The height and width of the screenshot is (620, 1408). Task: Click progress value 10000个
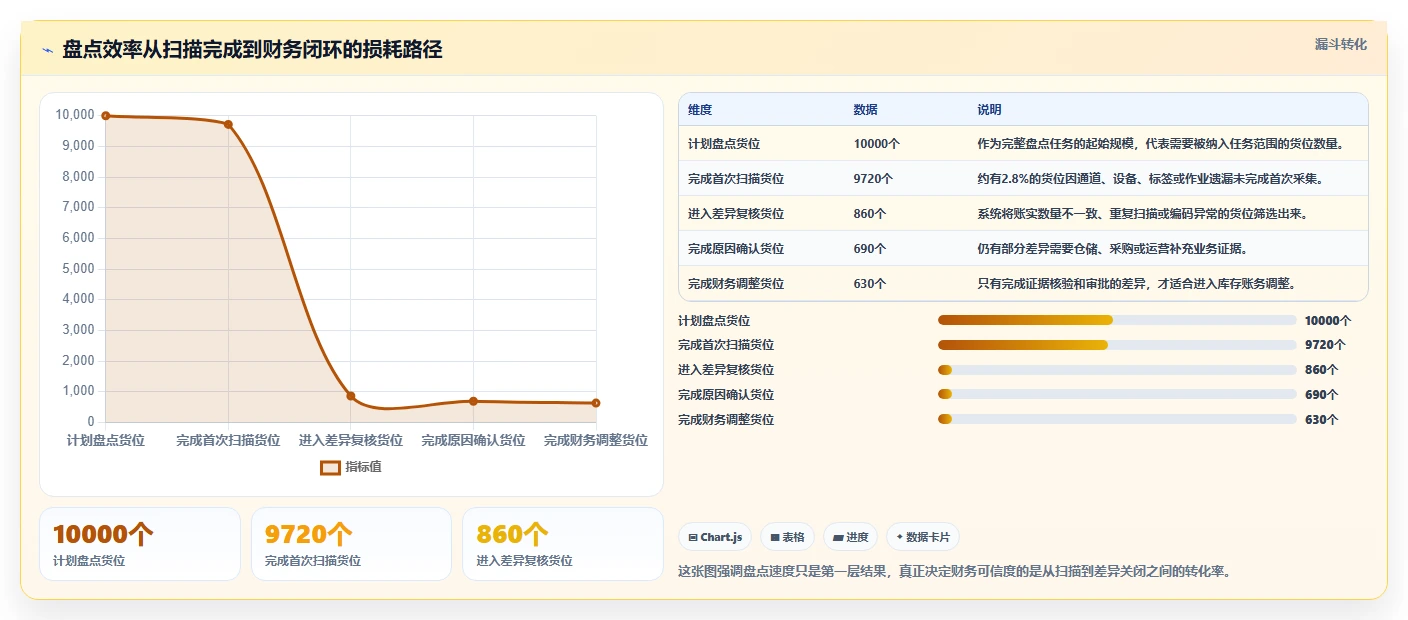click(x=1328, y=320)
